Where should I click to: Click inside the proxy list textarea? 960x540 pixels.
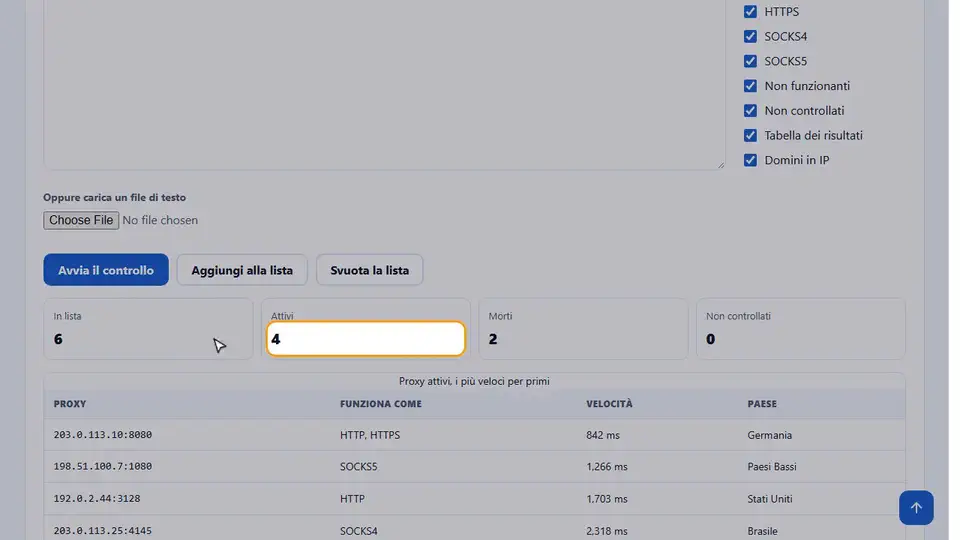(384, 84)
